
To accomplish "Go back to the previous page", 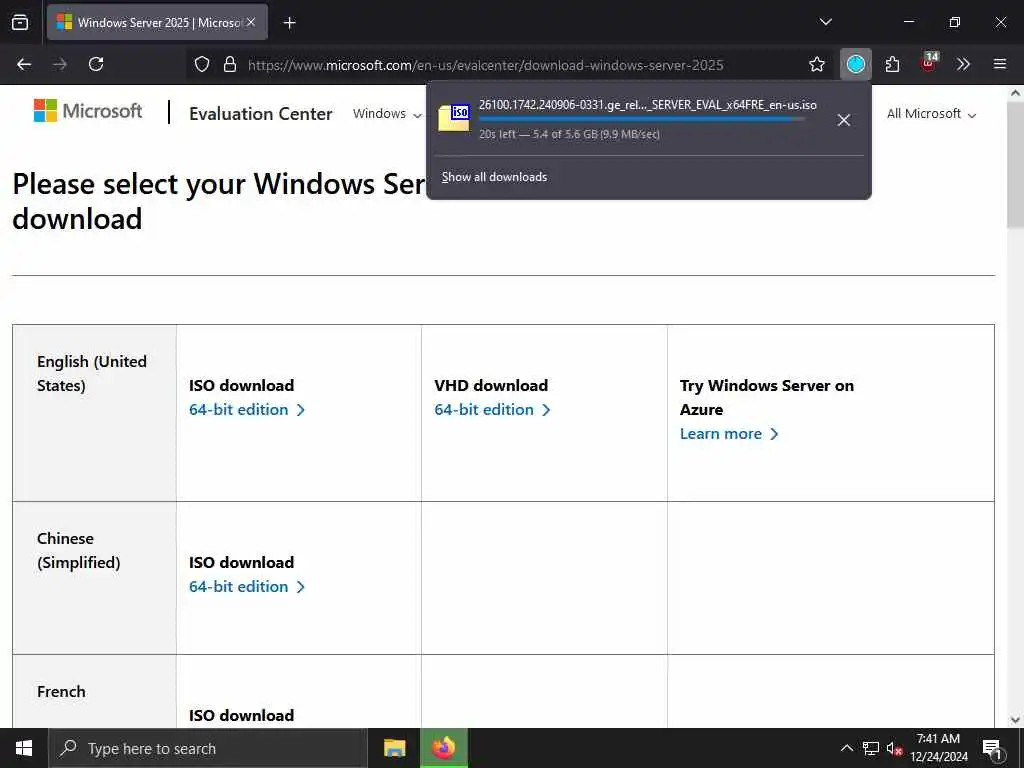I will (x=24, y=64).
